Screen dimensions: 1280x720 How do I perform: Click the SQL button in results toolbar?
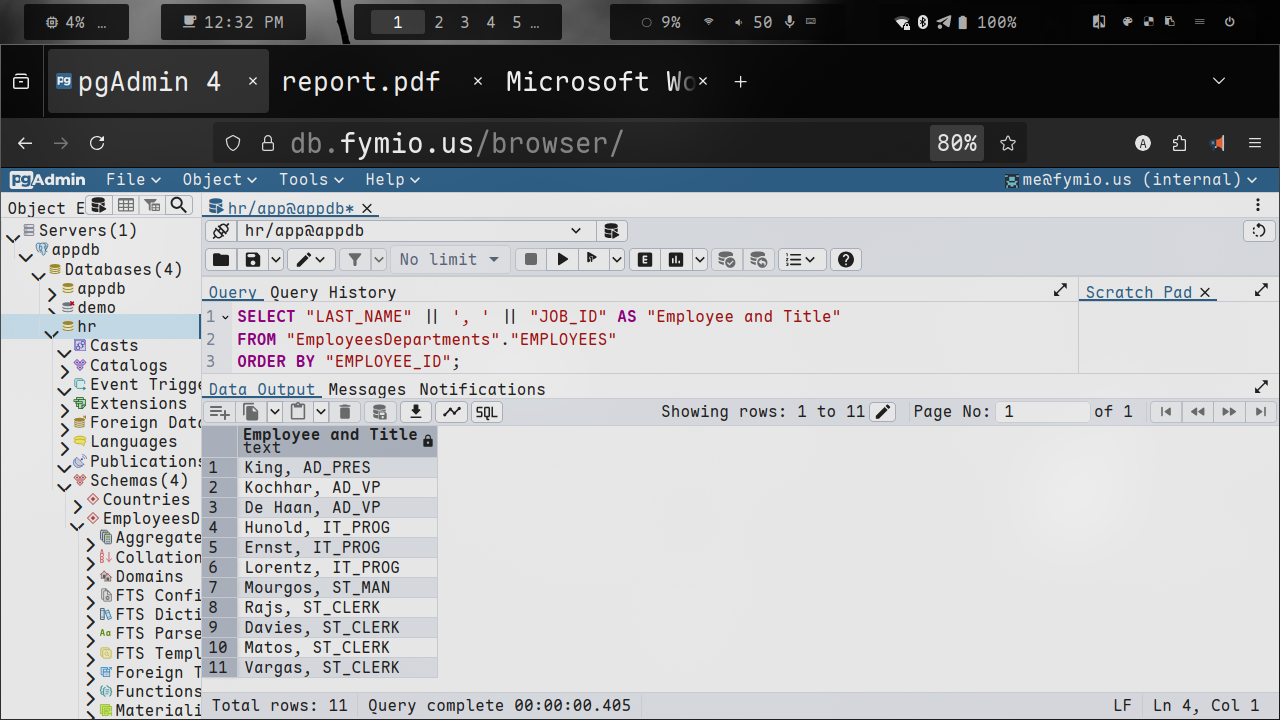pyautogui.click(x=487, y=412)
